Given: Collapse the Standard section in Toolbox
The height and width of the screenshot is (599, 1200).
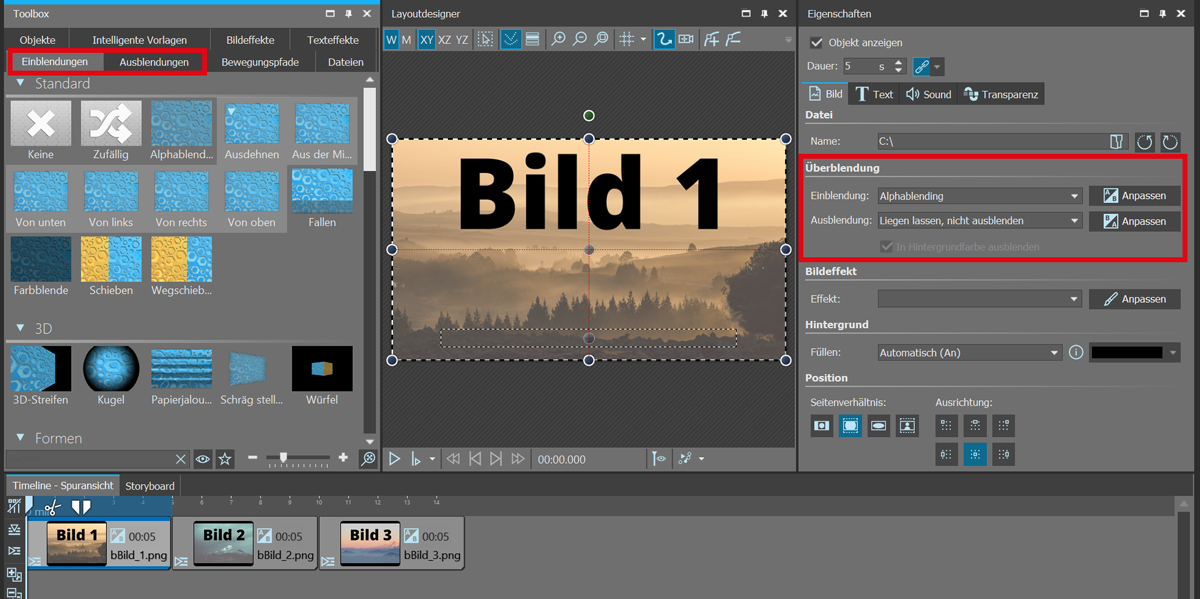Looking at the screenshot, I should pos(20,84).
